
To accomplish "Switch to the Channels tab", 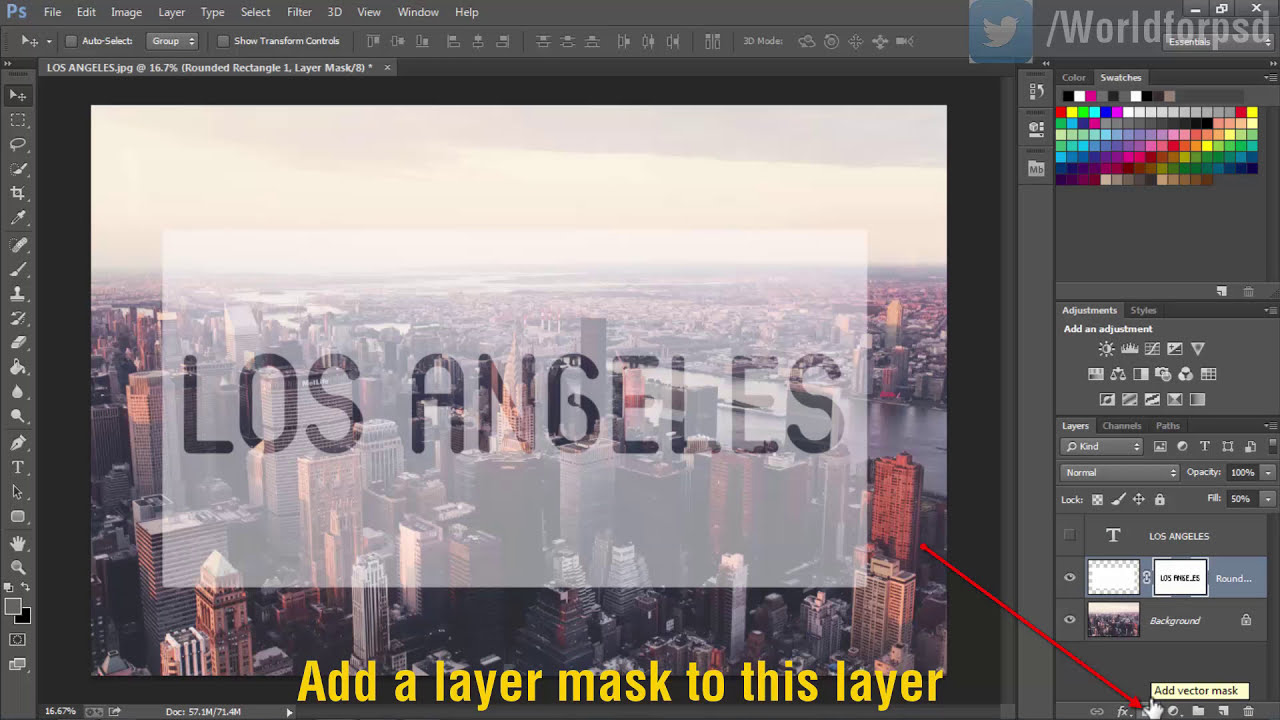I will pos(1122,426).
